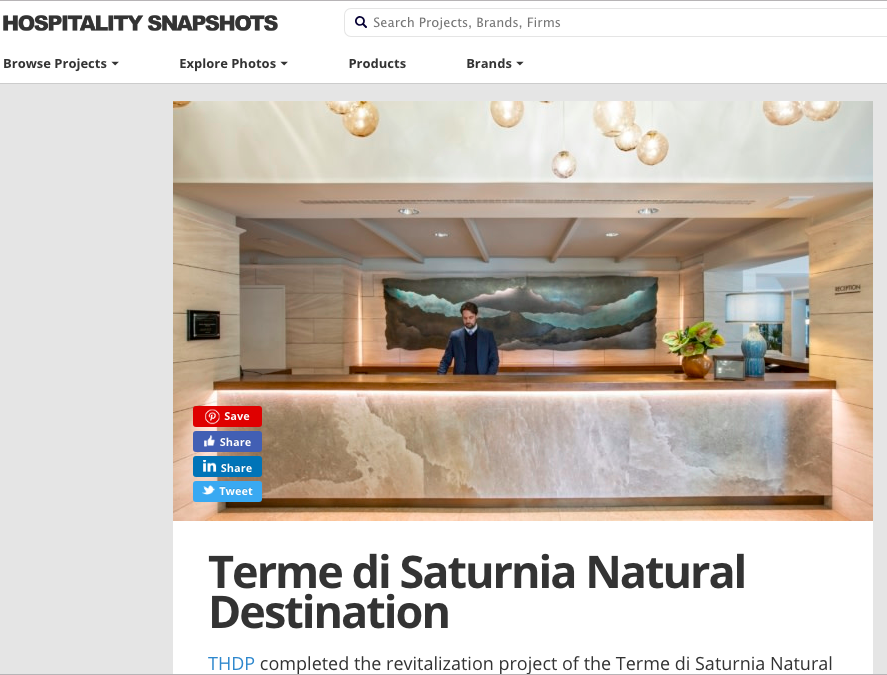Click the Twitter bird icon
This screenshot has height=675, width=887.
tap(209, 491)
